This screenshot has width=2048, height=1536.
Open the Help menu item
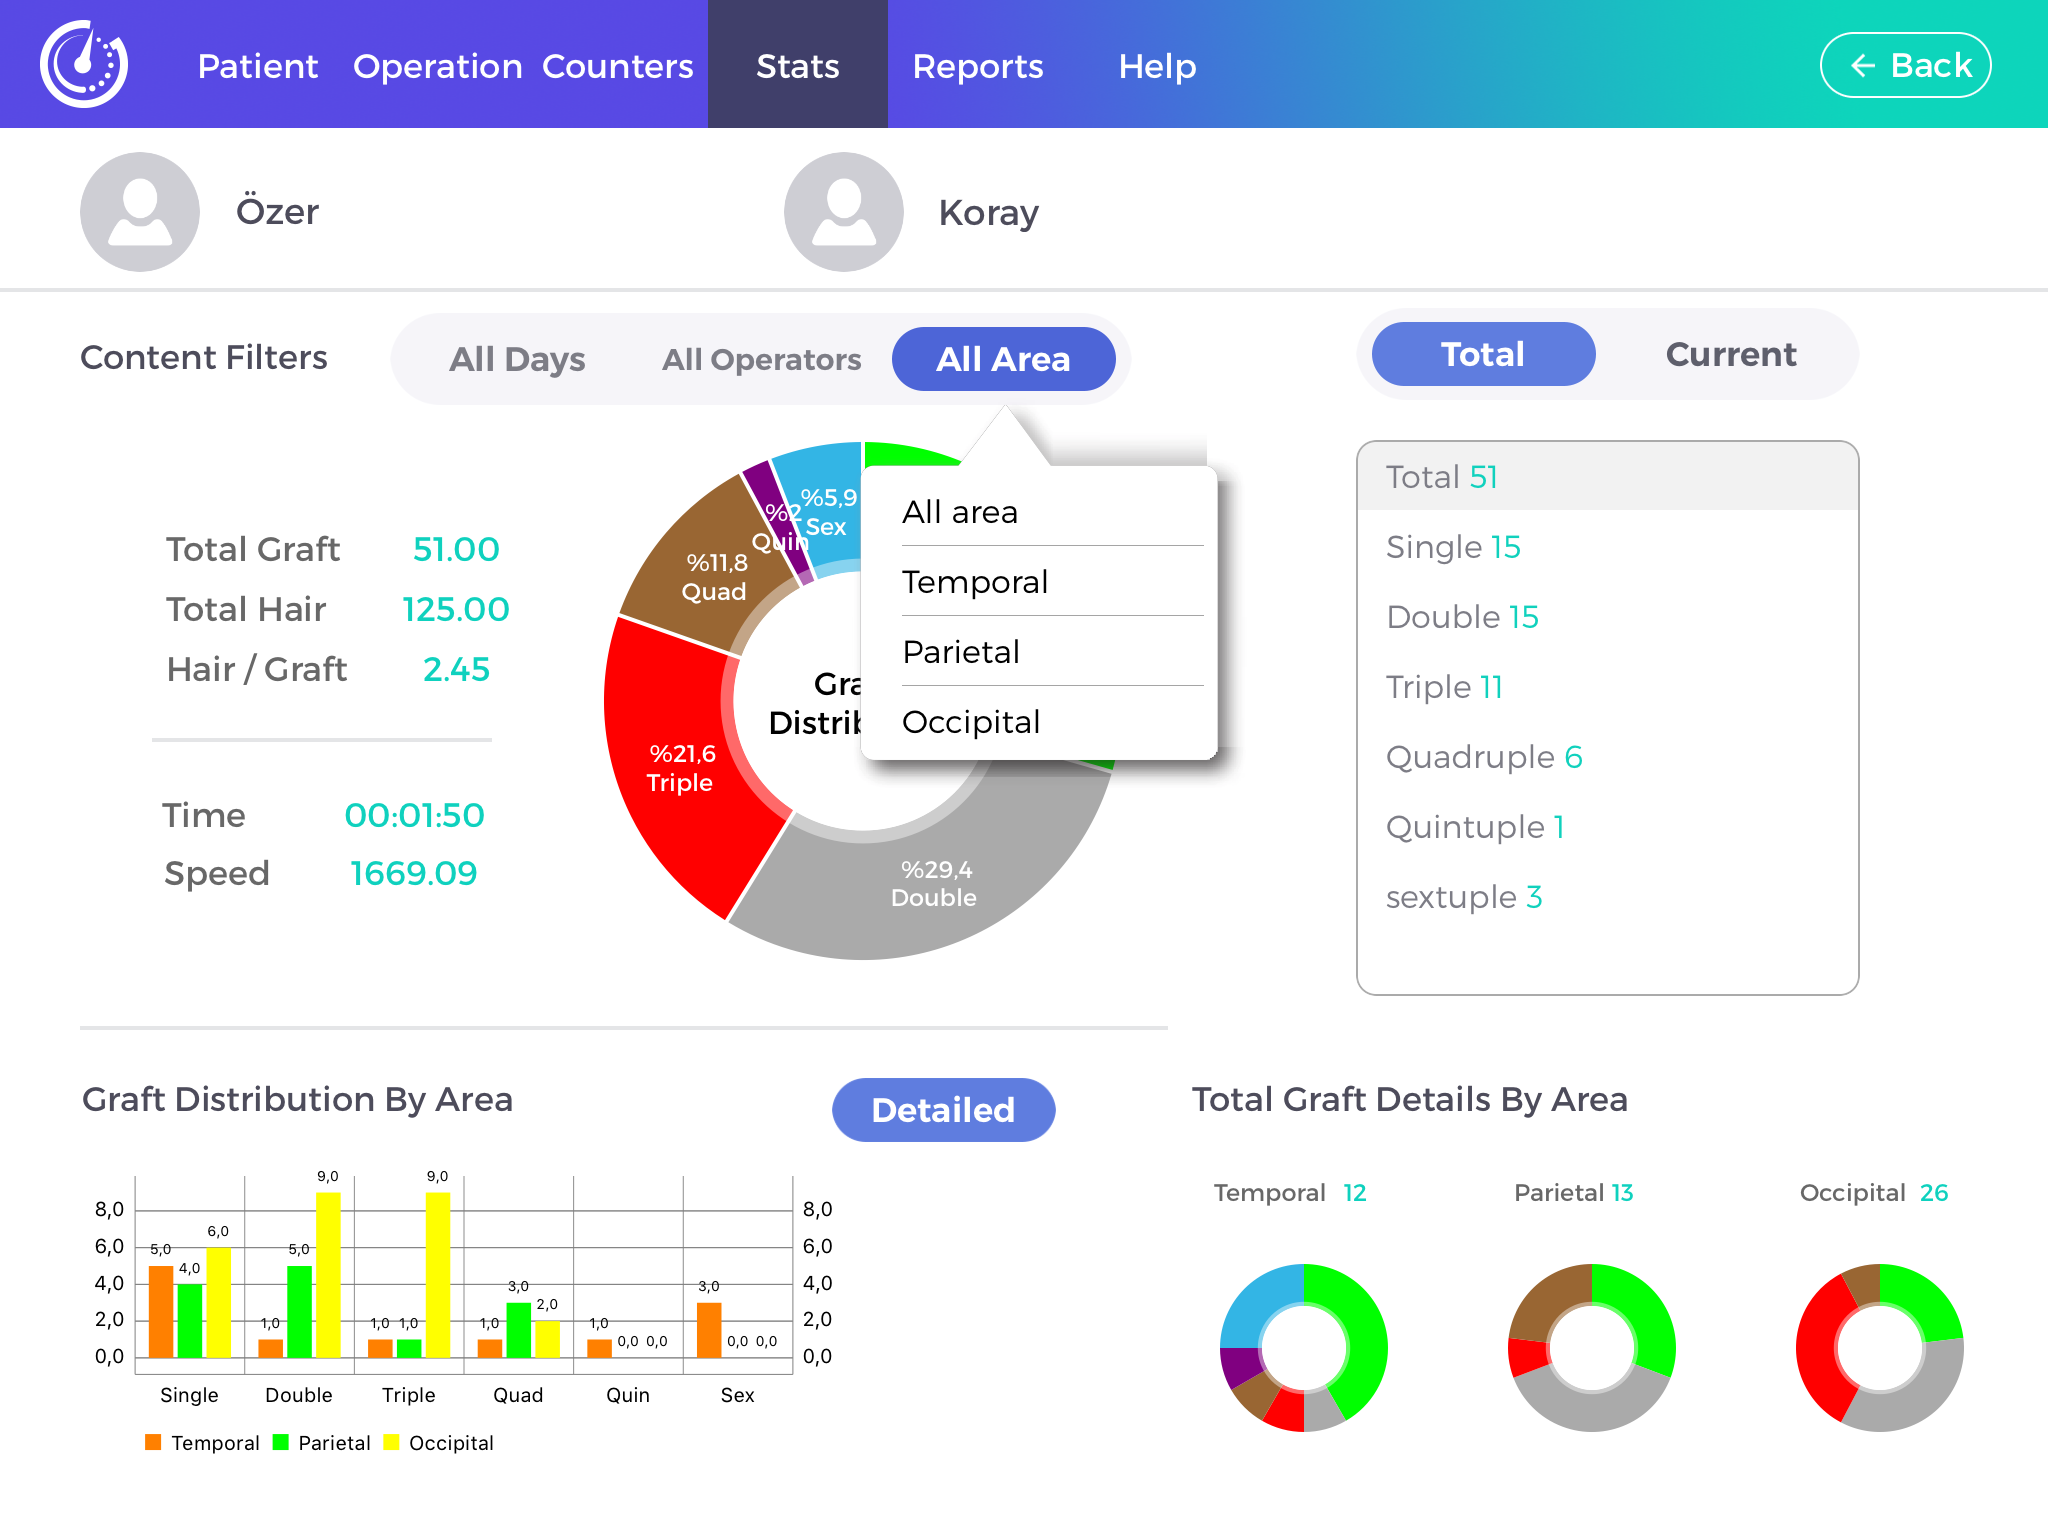pyautogui.click(x=1157, y=66)
